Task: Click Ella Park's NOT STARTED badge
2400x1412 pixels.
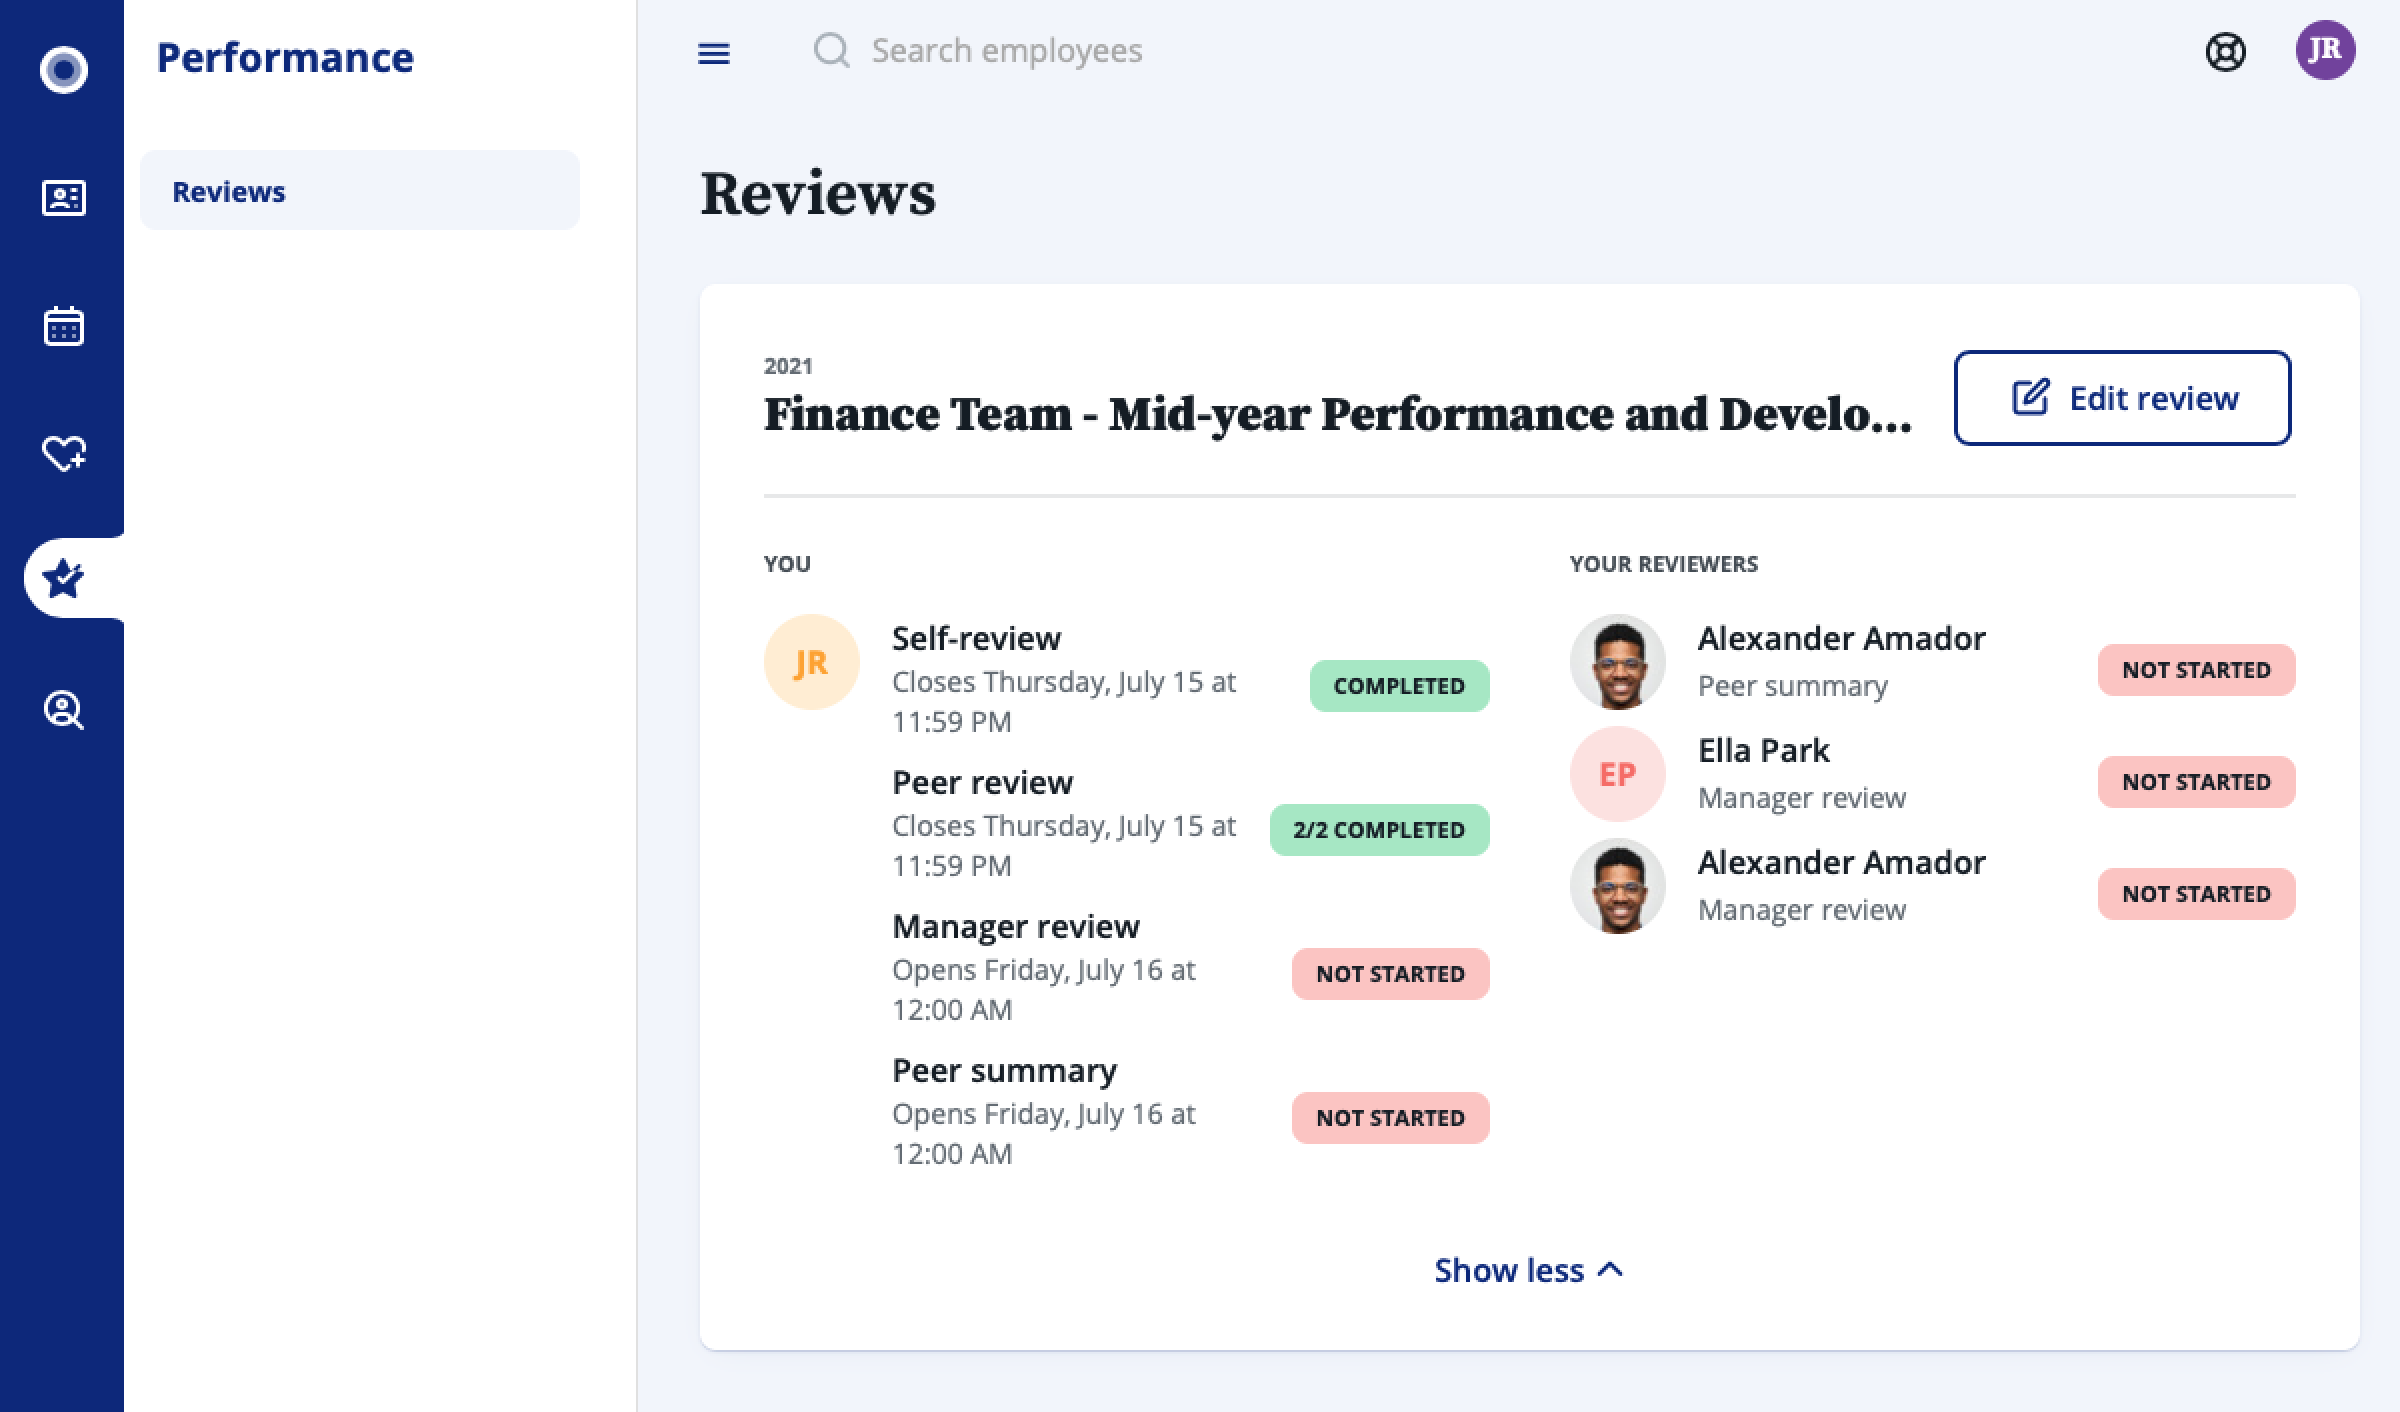Action: tap(2196, 782)
